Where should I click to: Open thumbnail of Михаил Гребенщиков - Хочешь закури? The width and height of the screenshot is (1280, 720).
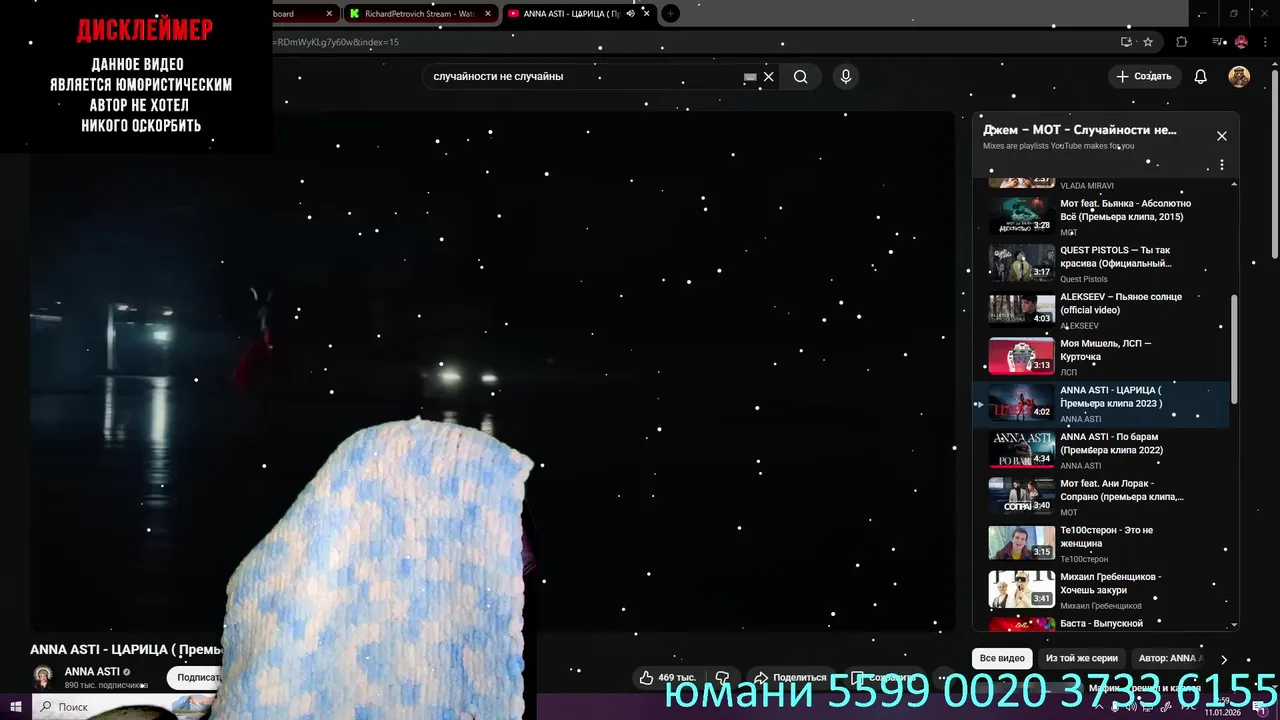pyautogui.click(x=1021, y=589)
